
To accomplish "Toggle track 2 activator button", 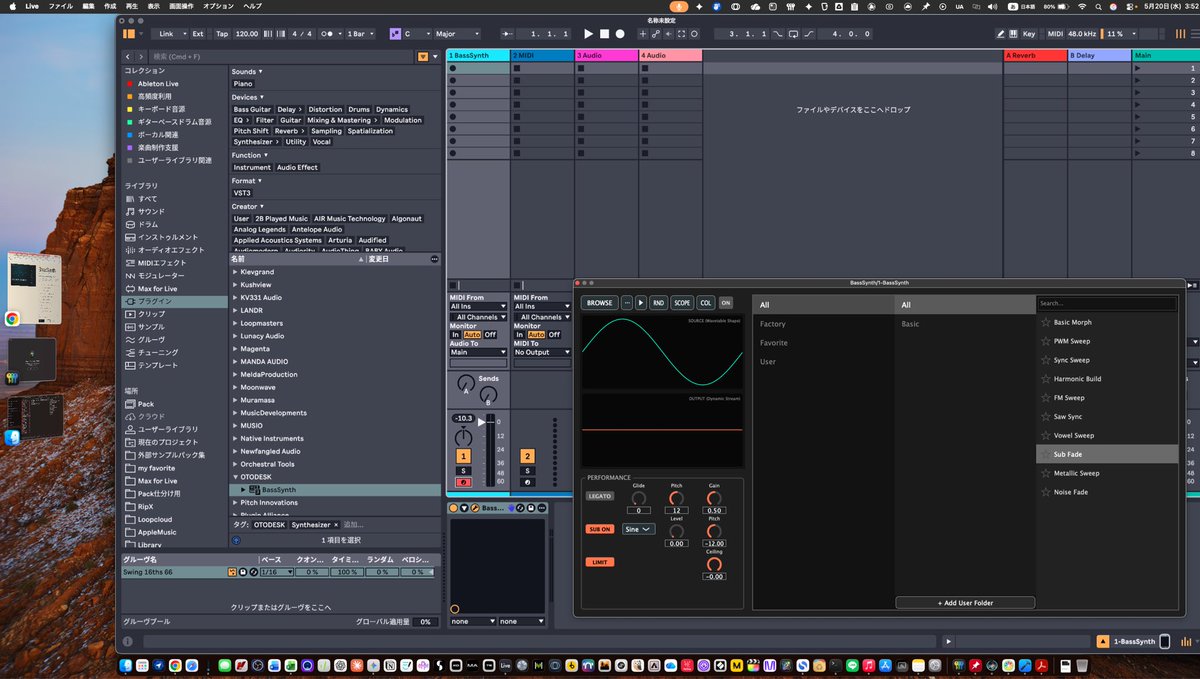I will pos(527,456).
